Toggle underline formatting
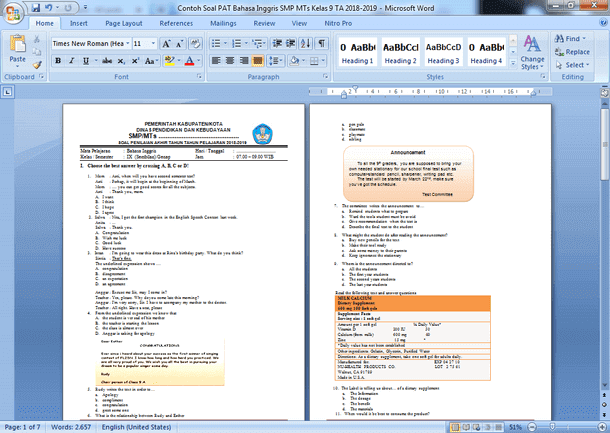This screenshot has width=610, height=433. (x=86, y=61)
